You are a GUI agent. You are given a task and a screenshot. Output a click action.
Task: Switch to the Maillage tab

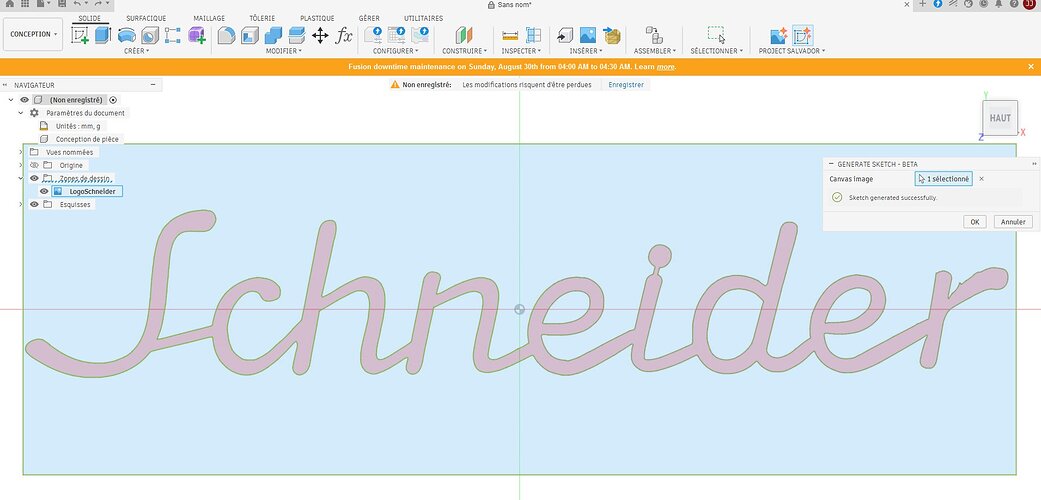click(x=209, y=18)
